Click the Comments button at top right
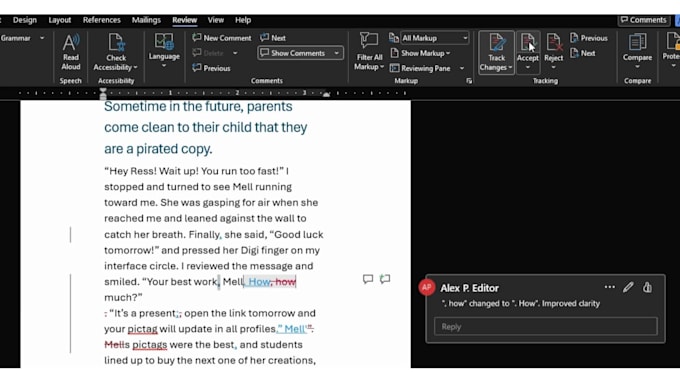This screenshot has width=680, height=383. [644, 20]
